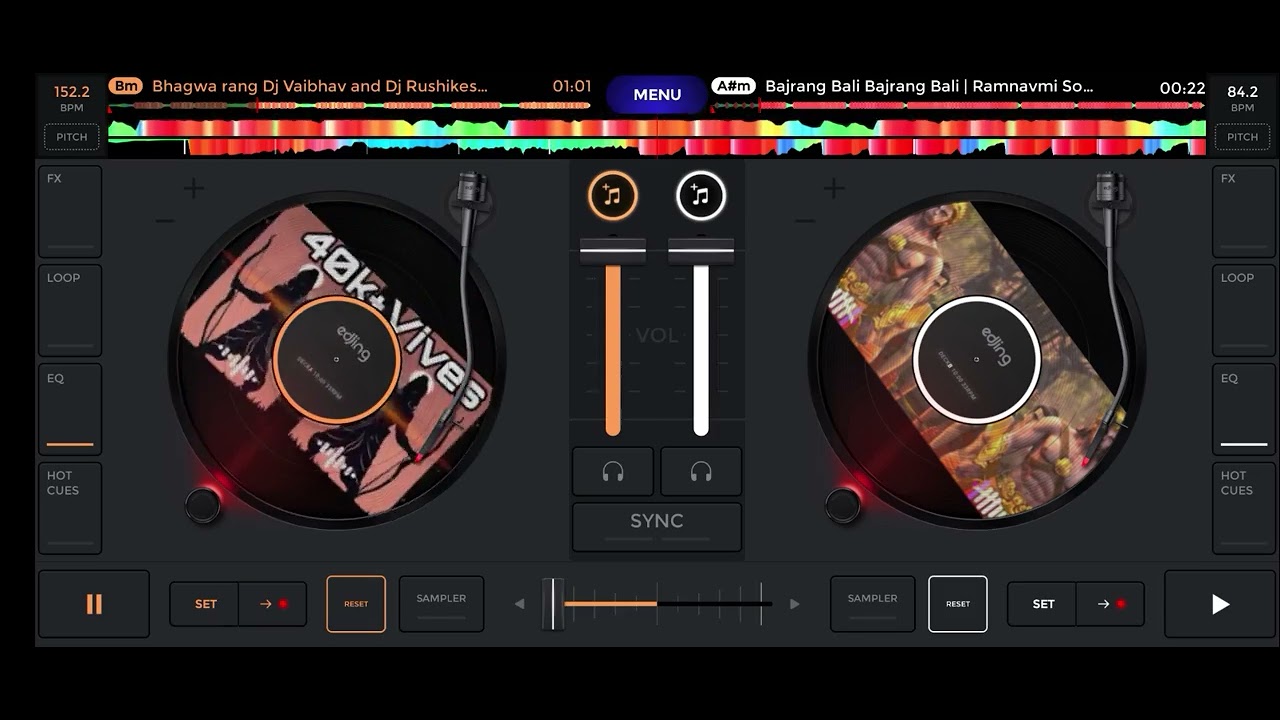1280x720 pixels.
Task: Open left deck SAMPLER
Action: click(441, 604)
